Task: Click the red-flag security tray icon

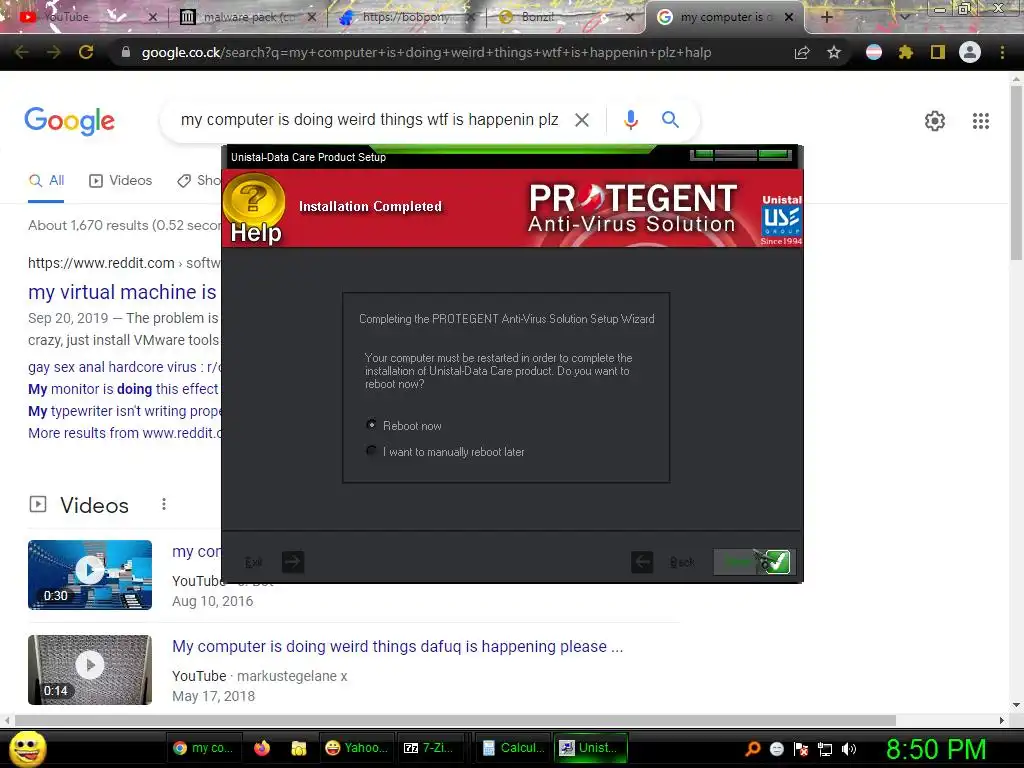Action: point(801,748)
